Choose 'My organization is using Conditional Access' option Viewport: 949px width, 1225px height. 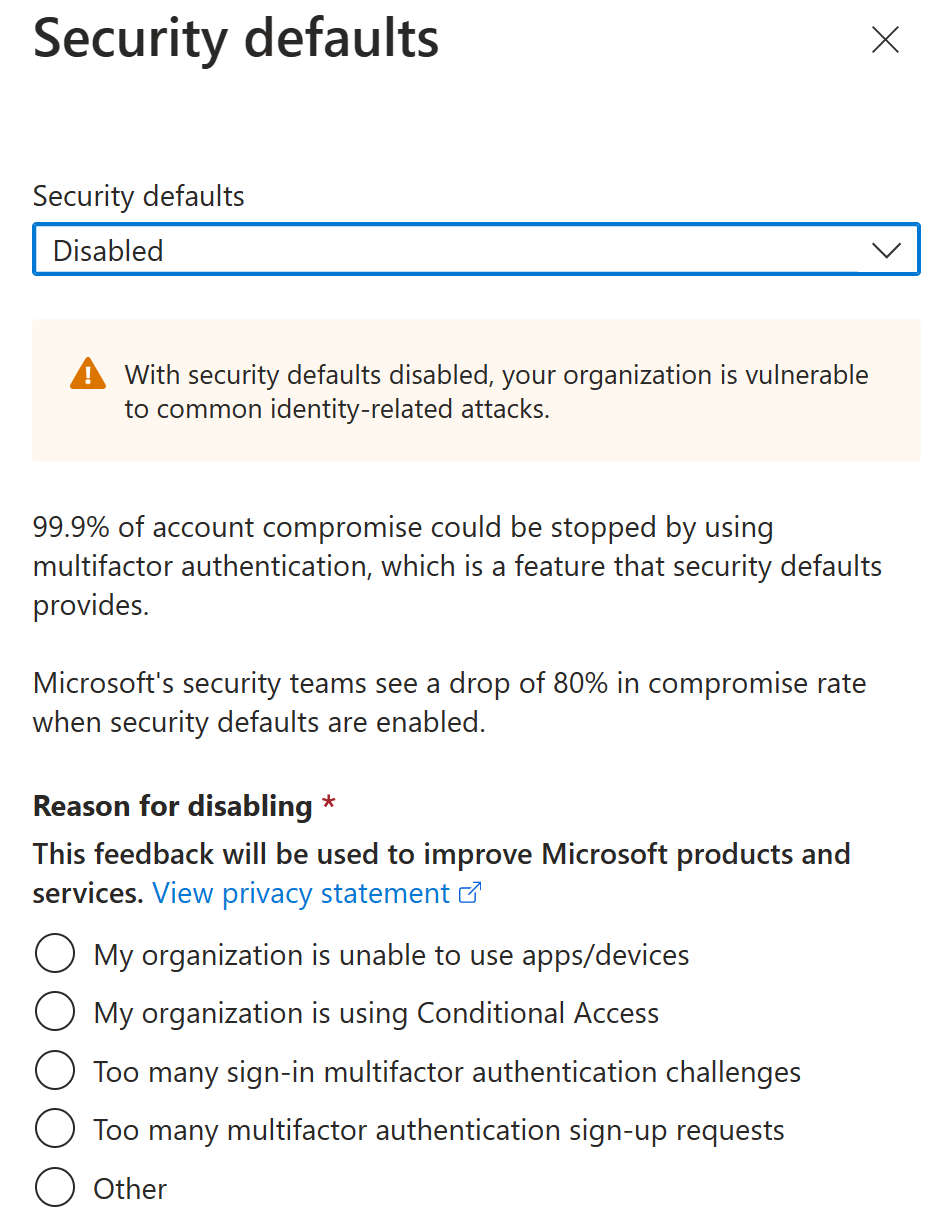pyautogui.click(x=55, y=1013)
